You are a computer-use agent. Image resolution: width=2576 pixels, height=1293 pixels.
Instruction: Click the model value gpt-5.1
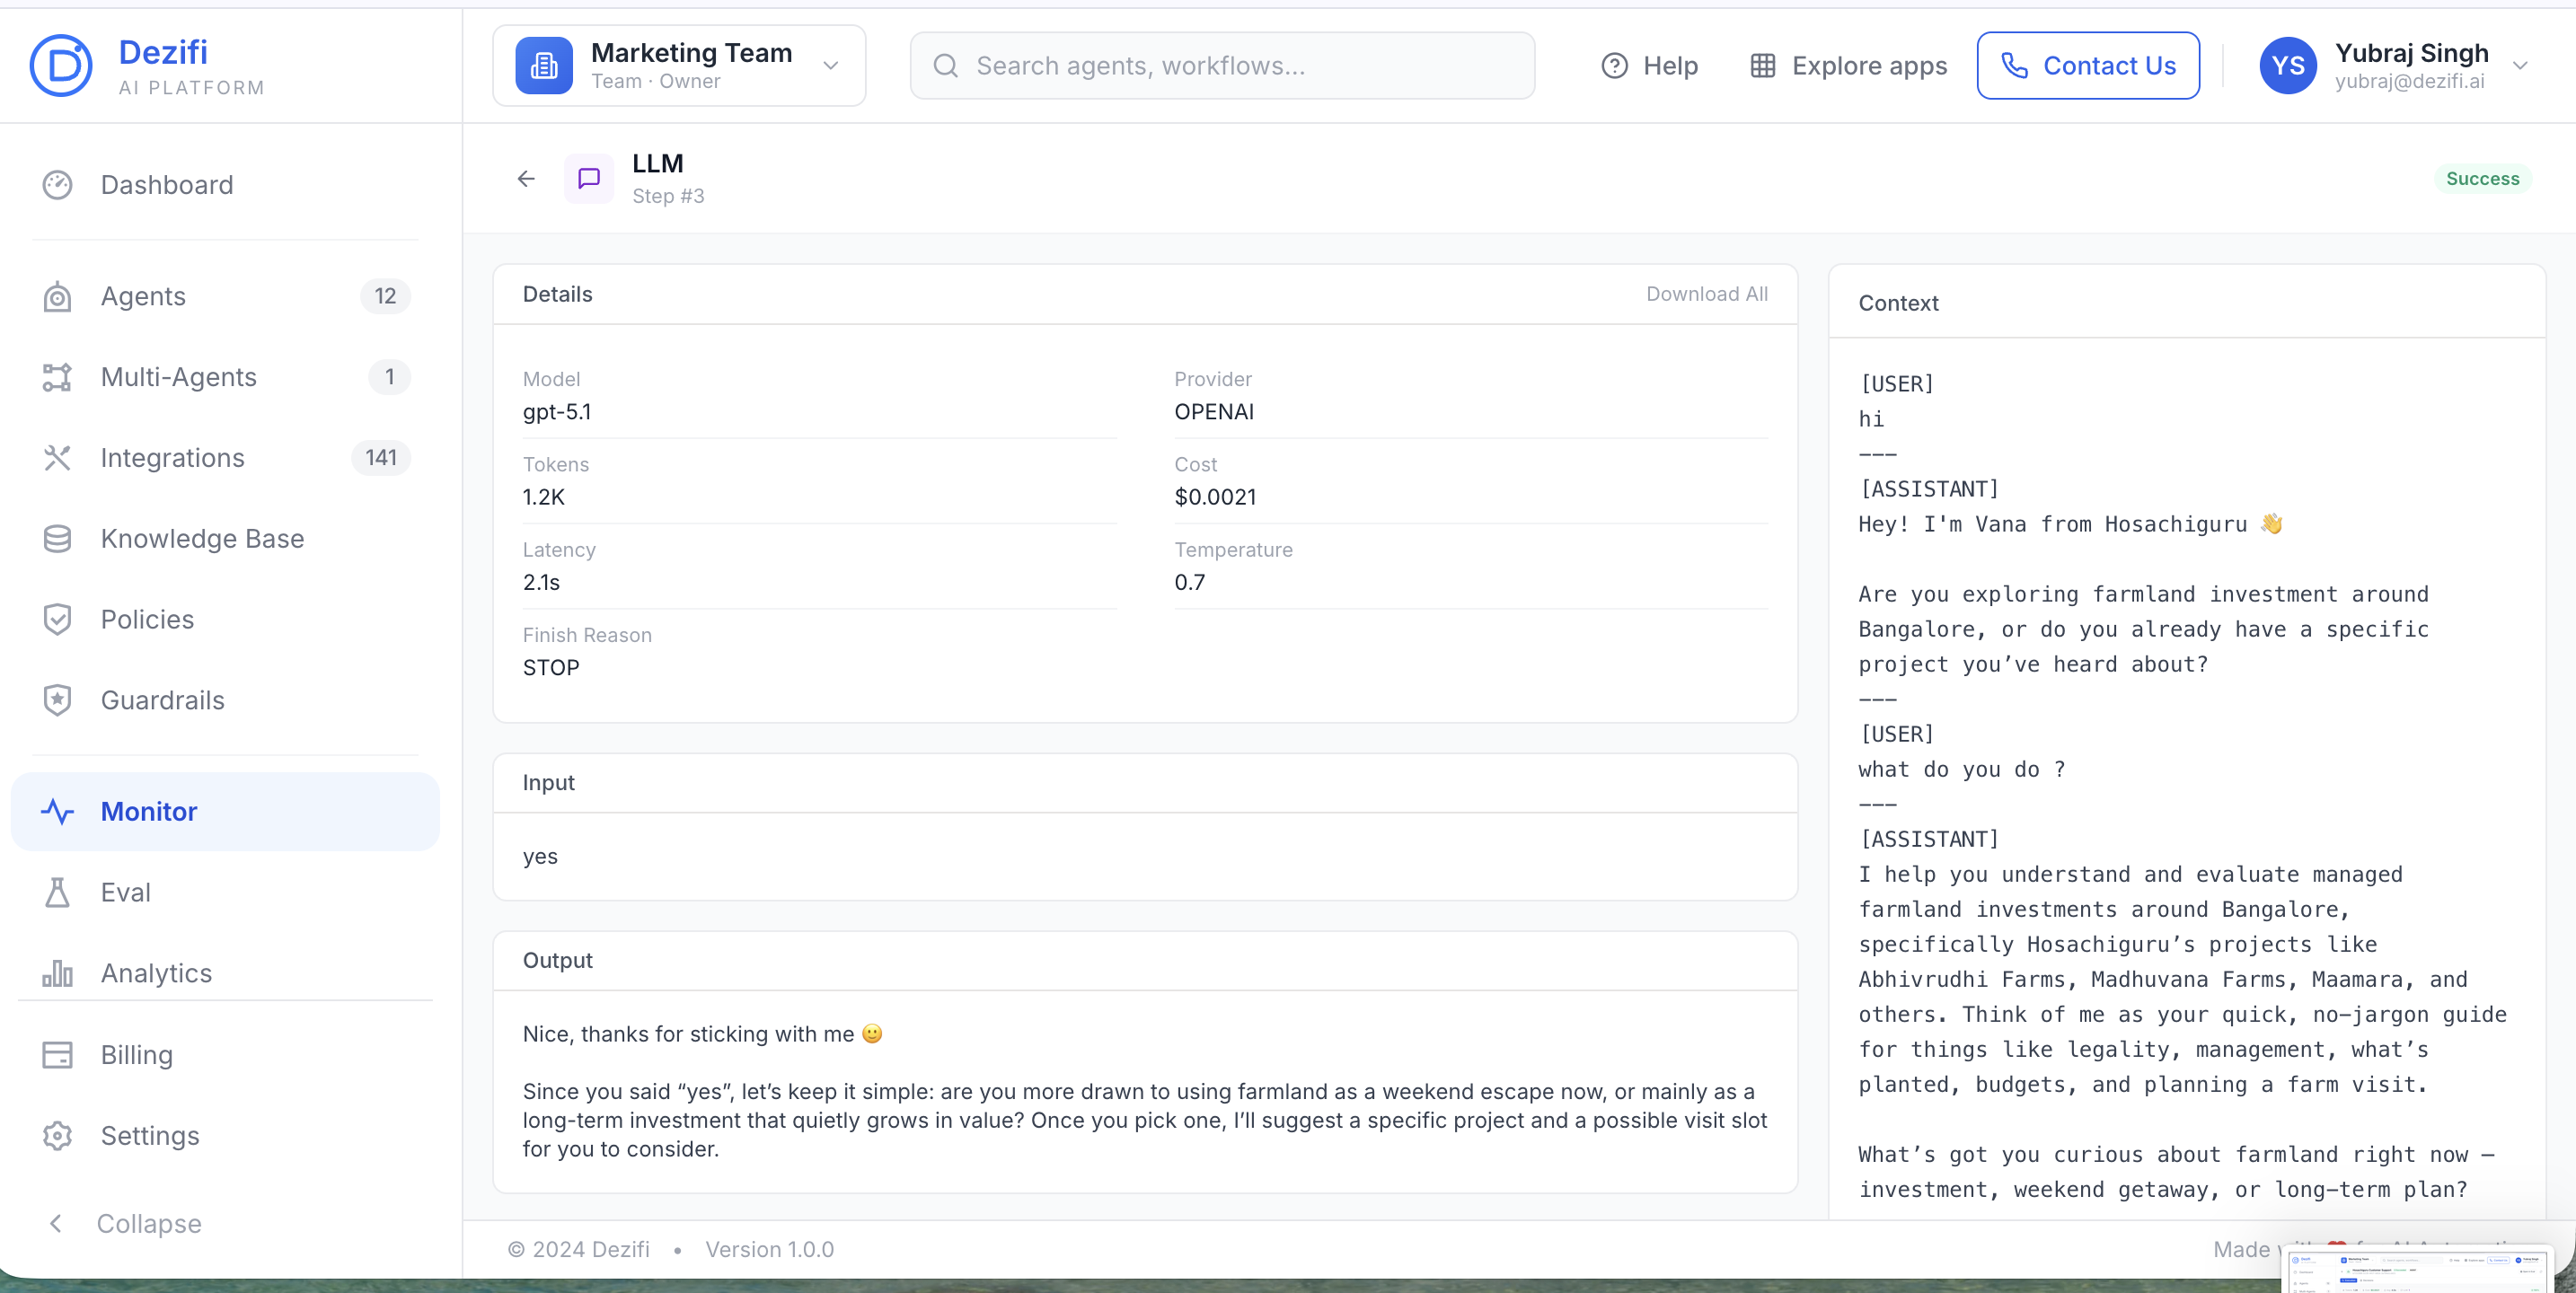pos(557,412)
